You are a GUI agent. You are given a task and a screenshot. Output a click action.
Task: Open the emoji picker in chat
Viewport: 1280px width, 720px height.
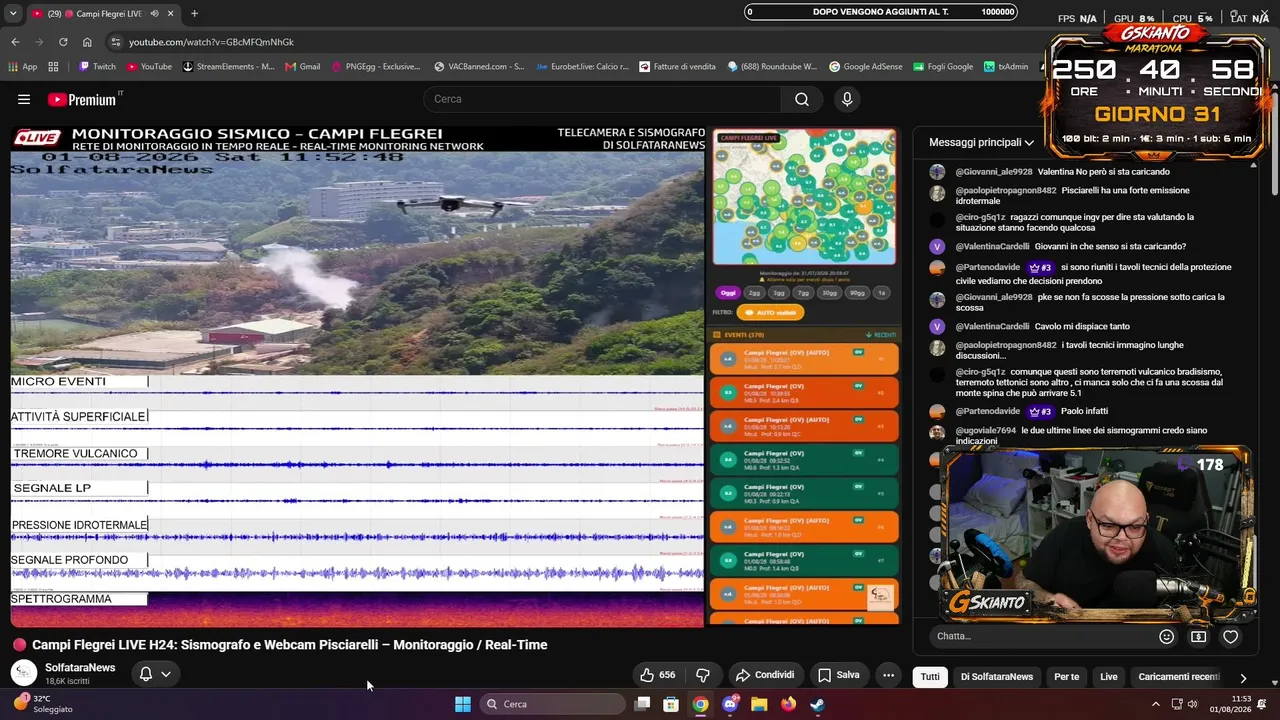pos(1166,636)
